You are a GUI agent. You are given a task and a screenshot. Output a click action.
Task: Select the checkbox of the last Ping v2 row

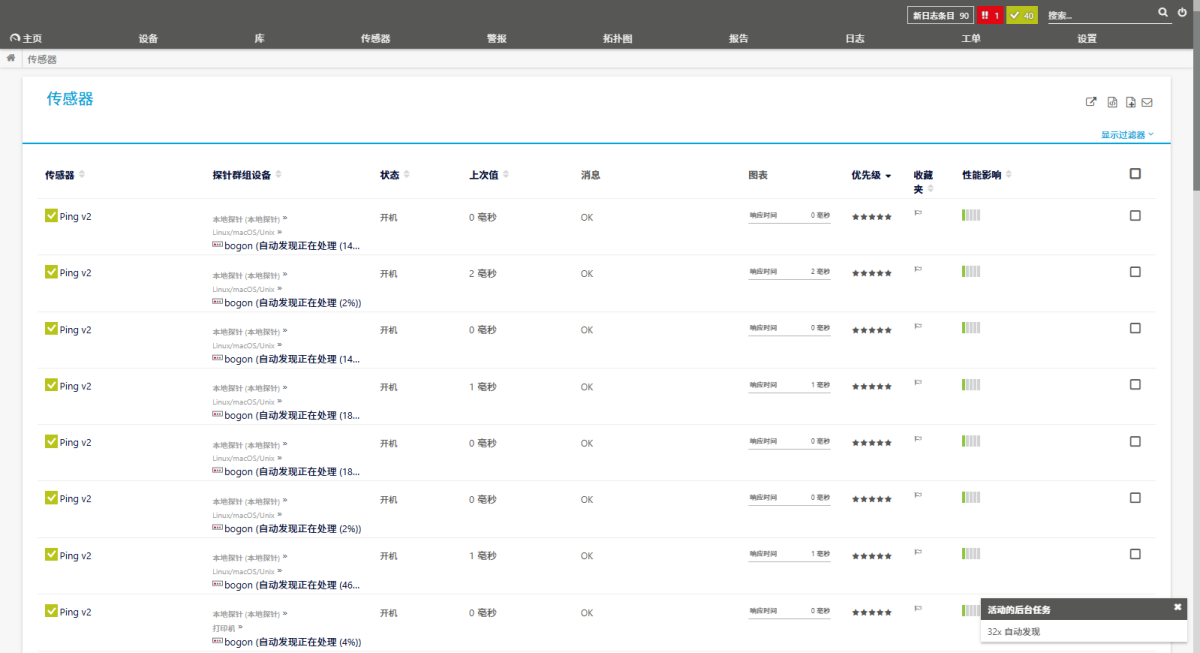[x=1135, y=612]
